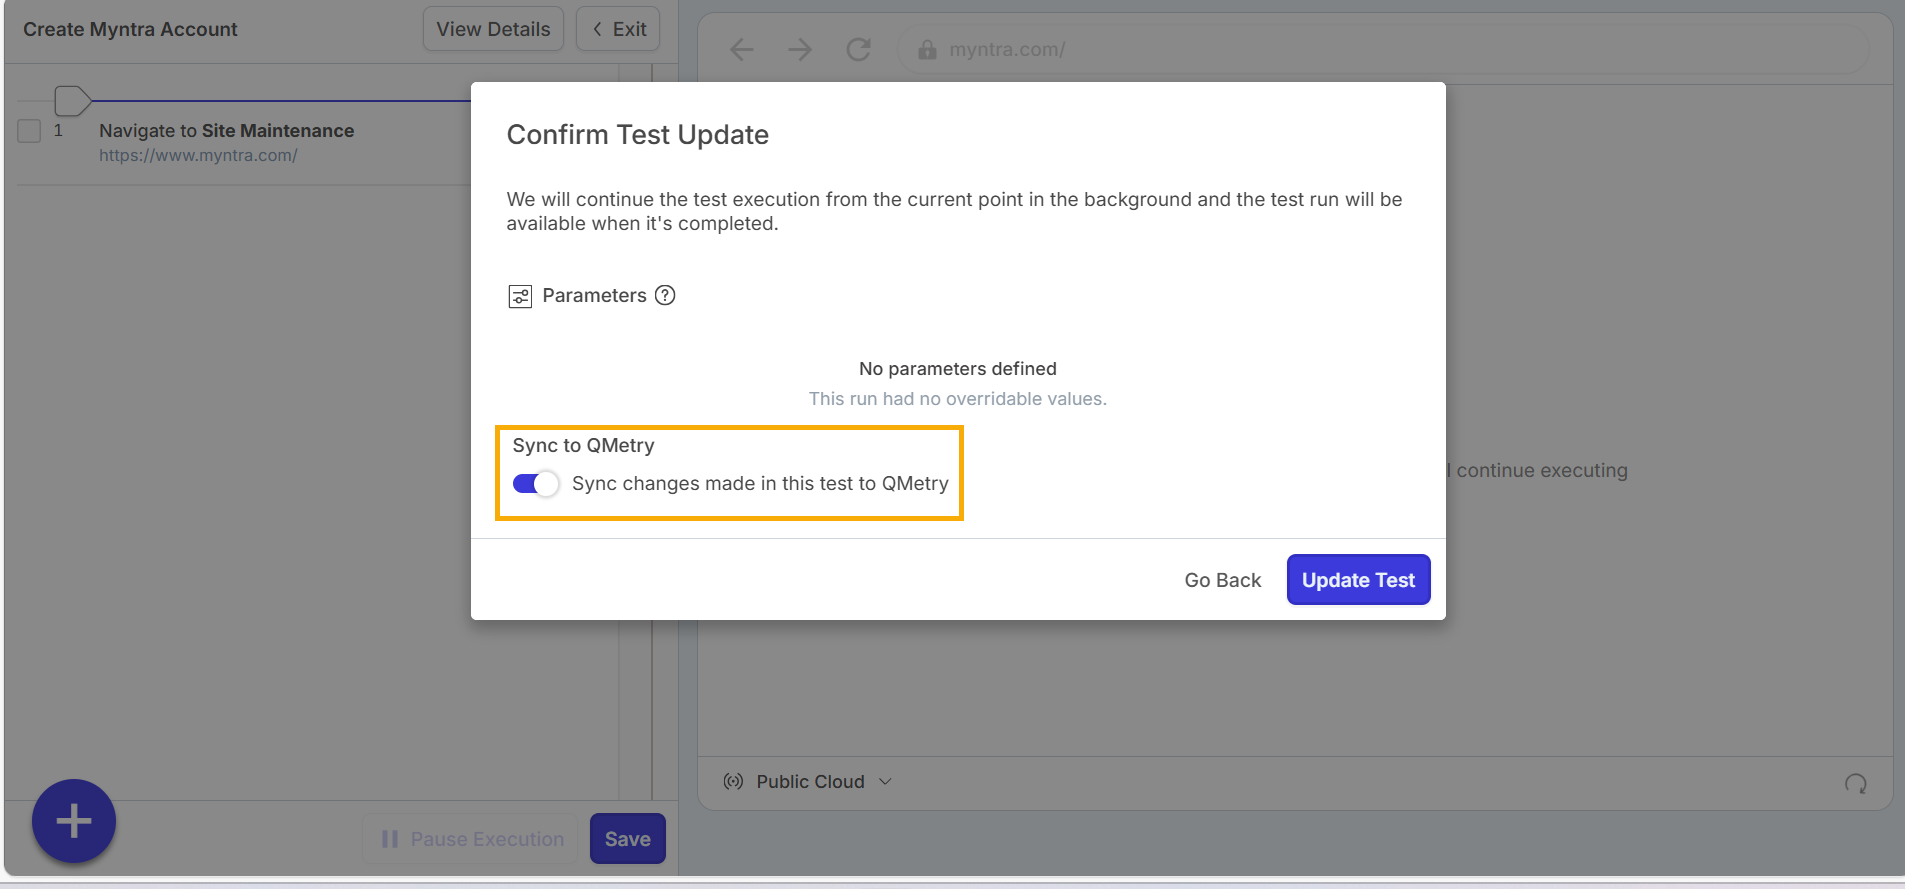1905x889 pixels.
Task: Click the refresh icon beside Public Cloud bar
Action: click(1855, 784)
